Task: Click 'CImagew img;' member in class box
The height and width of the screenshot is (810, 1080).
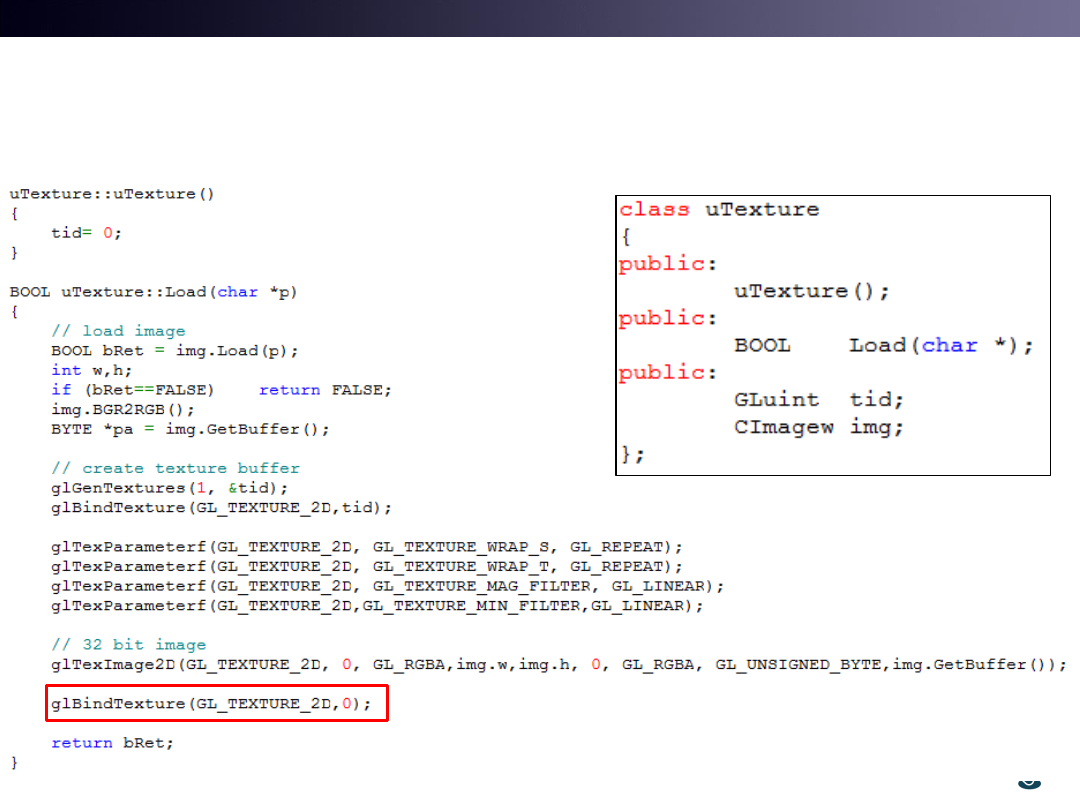Action: click(818, 427)
